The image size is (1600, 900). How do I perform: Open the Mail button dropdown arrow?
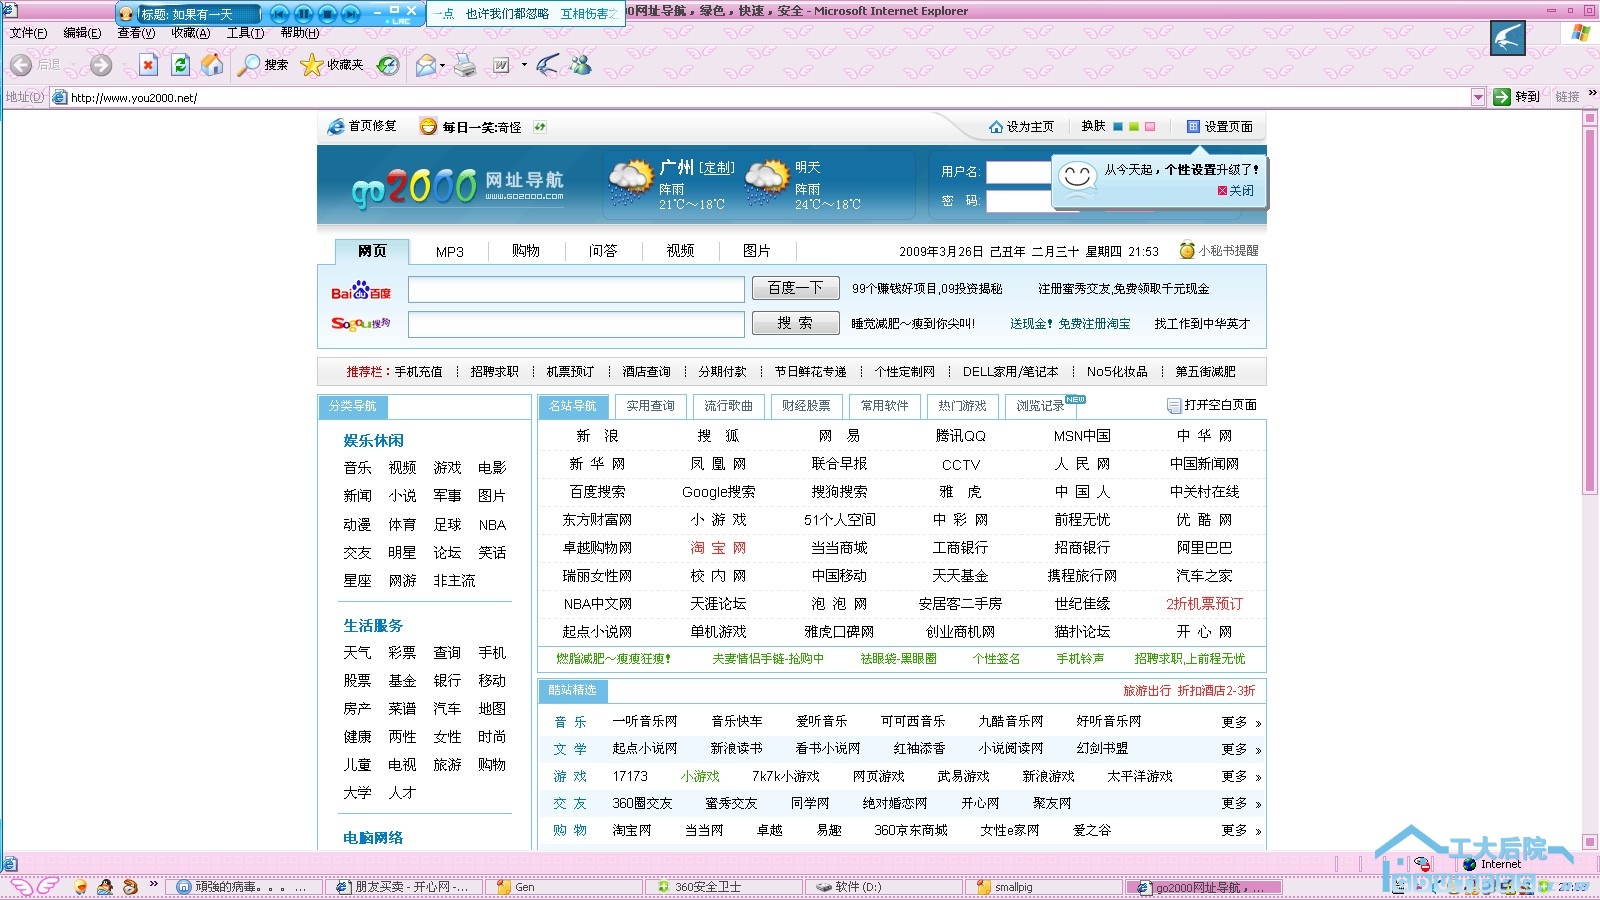[442, 66]
